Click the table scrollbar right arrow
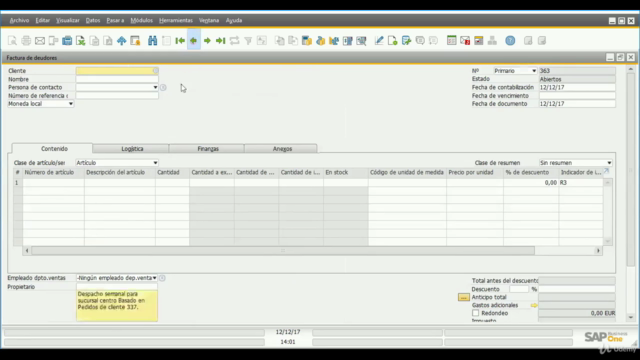This screenshot has height=360, width=640. click(598, 251)
